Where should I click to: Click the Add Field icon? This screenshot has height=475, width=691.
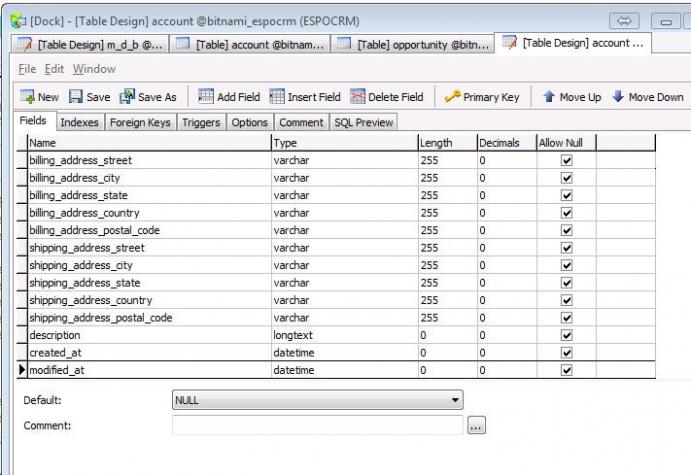pos(205,97)
